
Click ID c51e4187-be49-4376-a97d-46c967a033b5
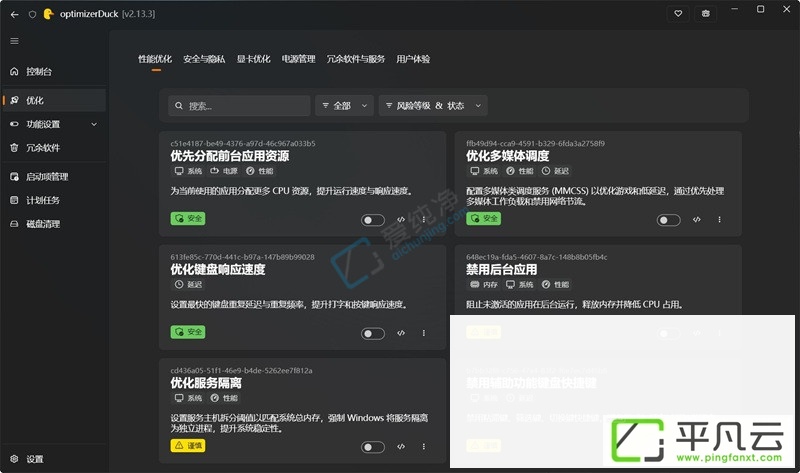click(x=243, y=143)
